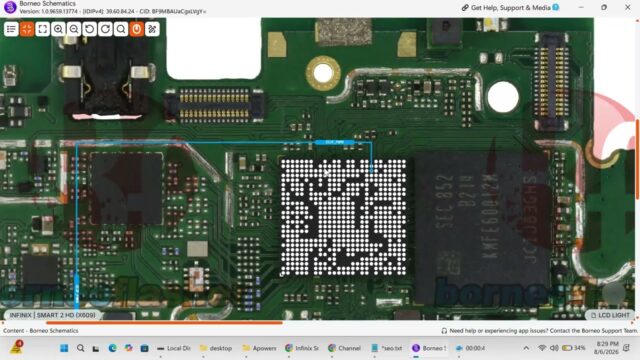Click the fit-to-screen frame icon
The height and width of the screenshot is (360, 640).
(x=42, y=29)
